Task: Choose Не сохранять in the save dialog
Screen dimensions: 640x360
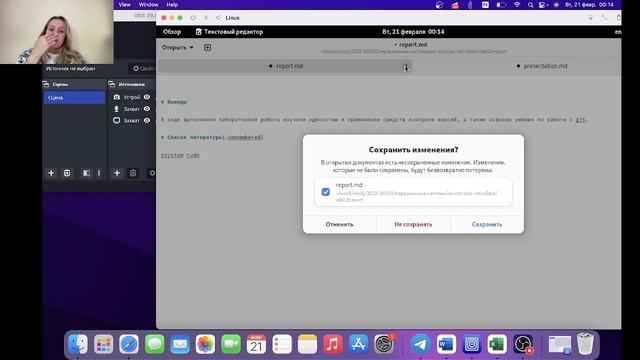Action: click(x=413, y=224)
